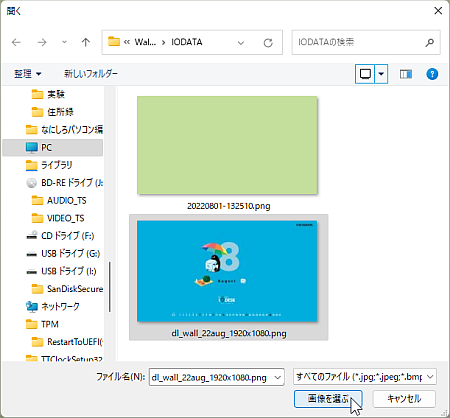450x418 pixels.
Task: Select the dl_wall_22aug_1920x1080.png thumbnail
Action: point(227,271)
